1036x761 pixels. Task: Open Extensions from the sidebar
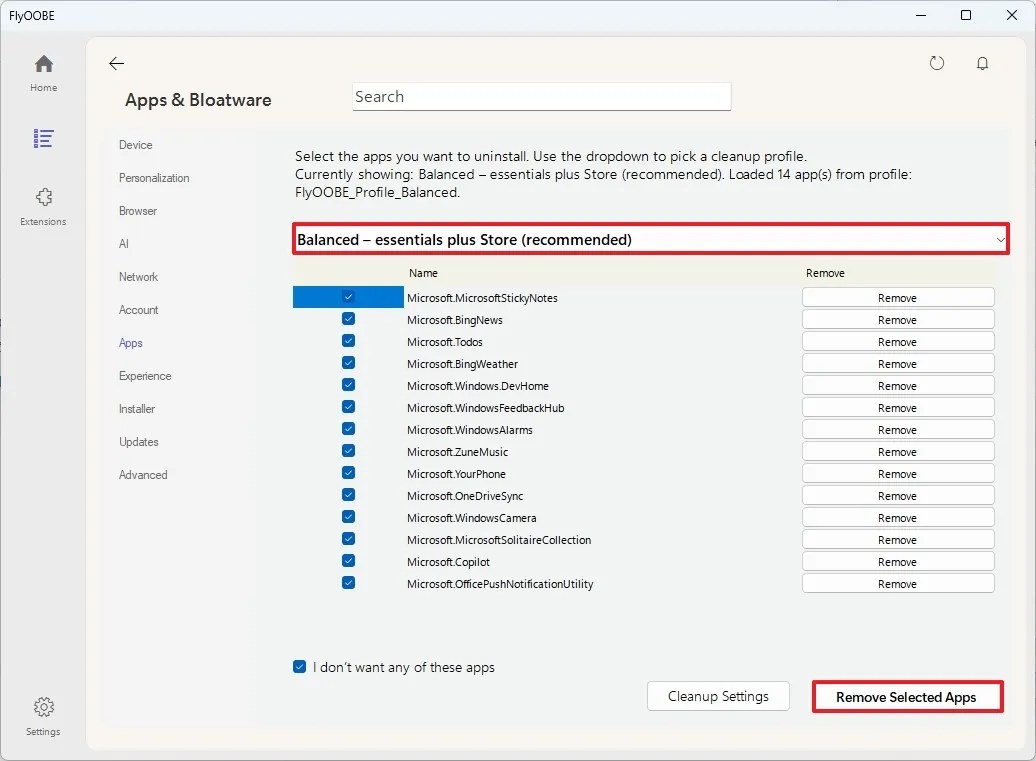coord(43,205)
